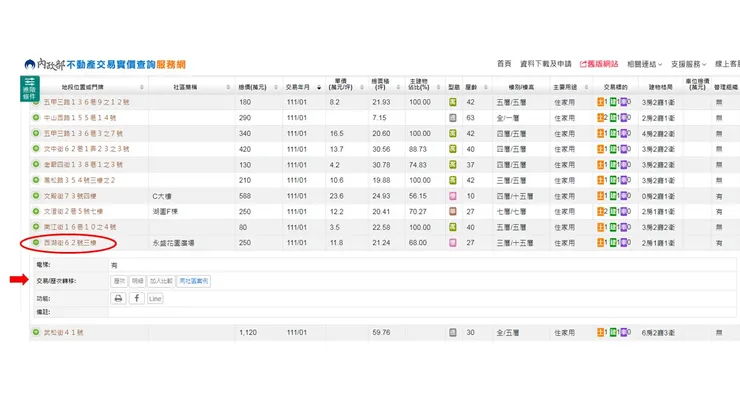
Task: Collapse the 西湖街62號三樓 row details
Action: tap(36, 242)
